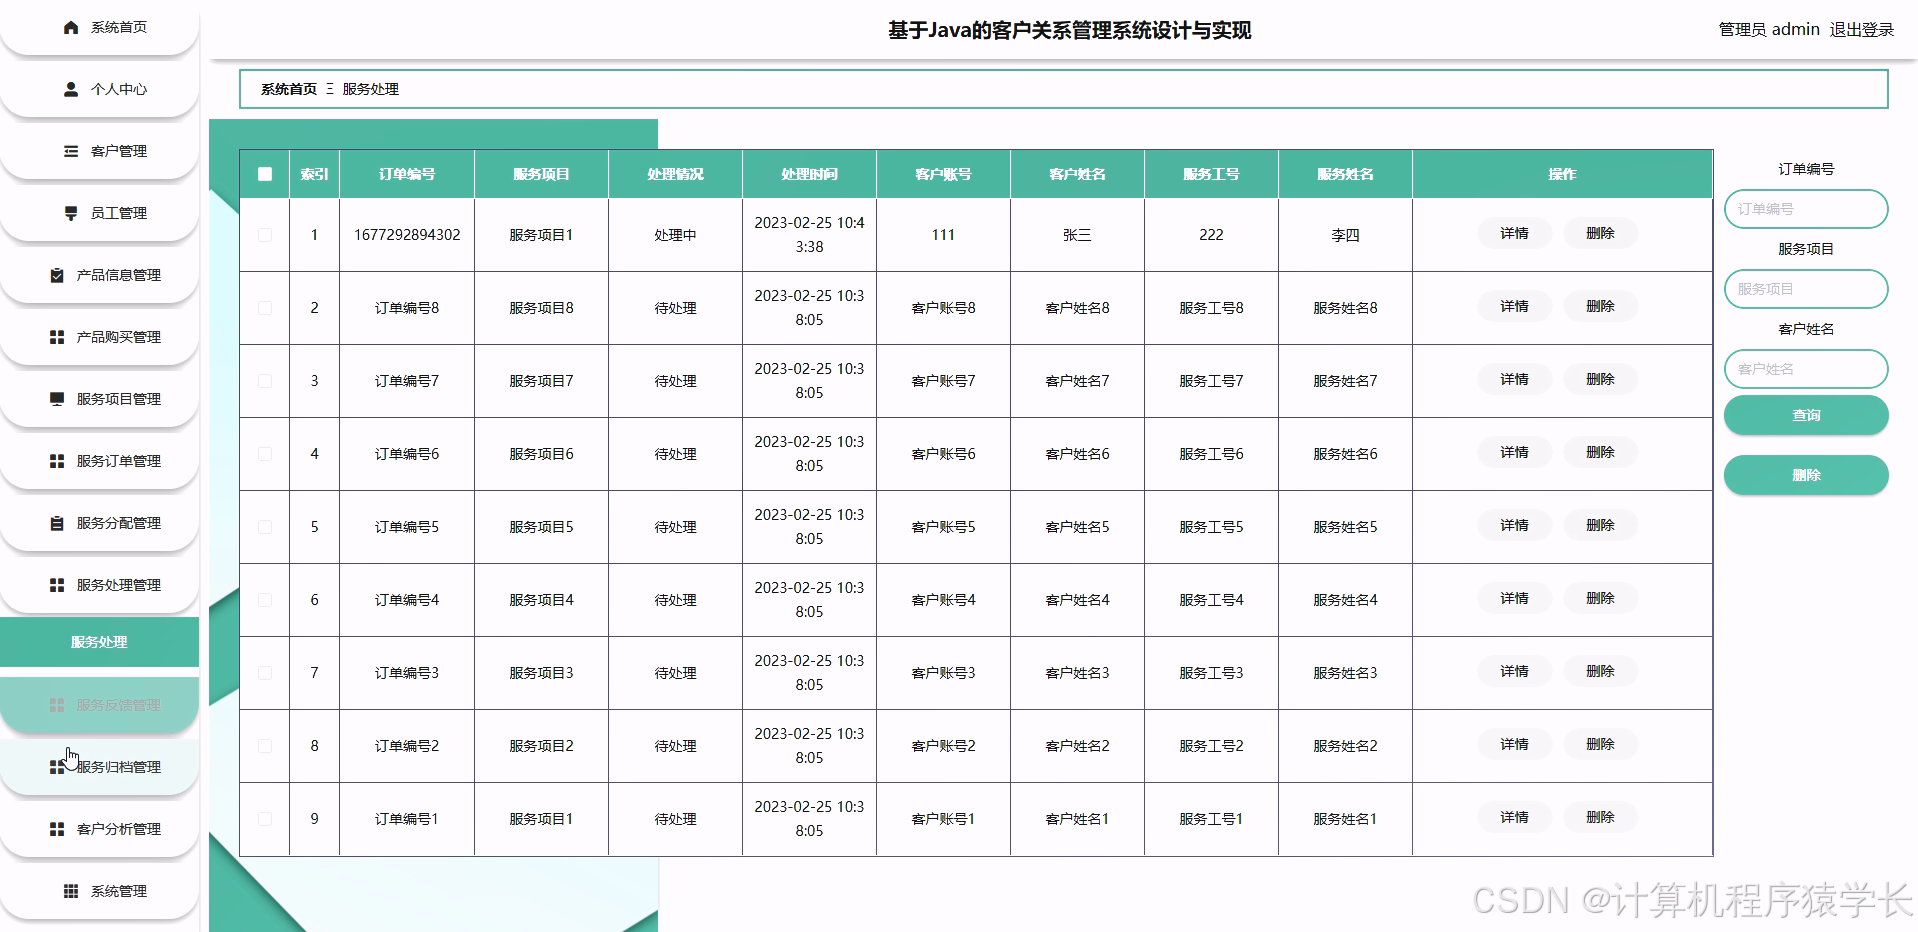Image resolution: width=1918 pixels, height=932 pixels.
Task: Click inside the 客户姓名 input field
Action: pyautogui.click(x=1805, y=368)
